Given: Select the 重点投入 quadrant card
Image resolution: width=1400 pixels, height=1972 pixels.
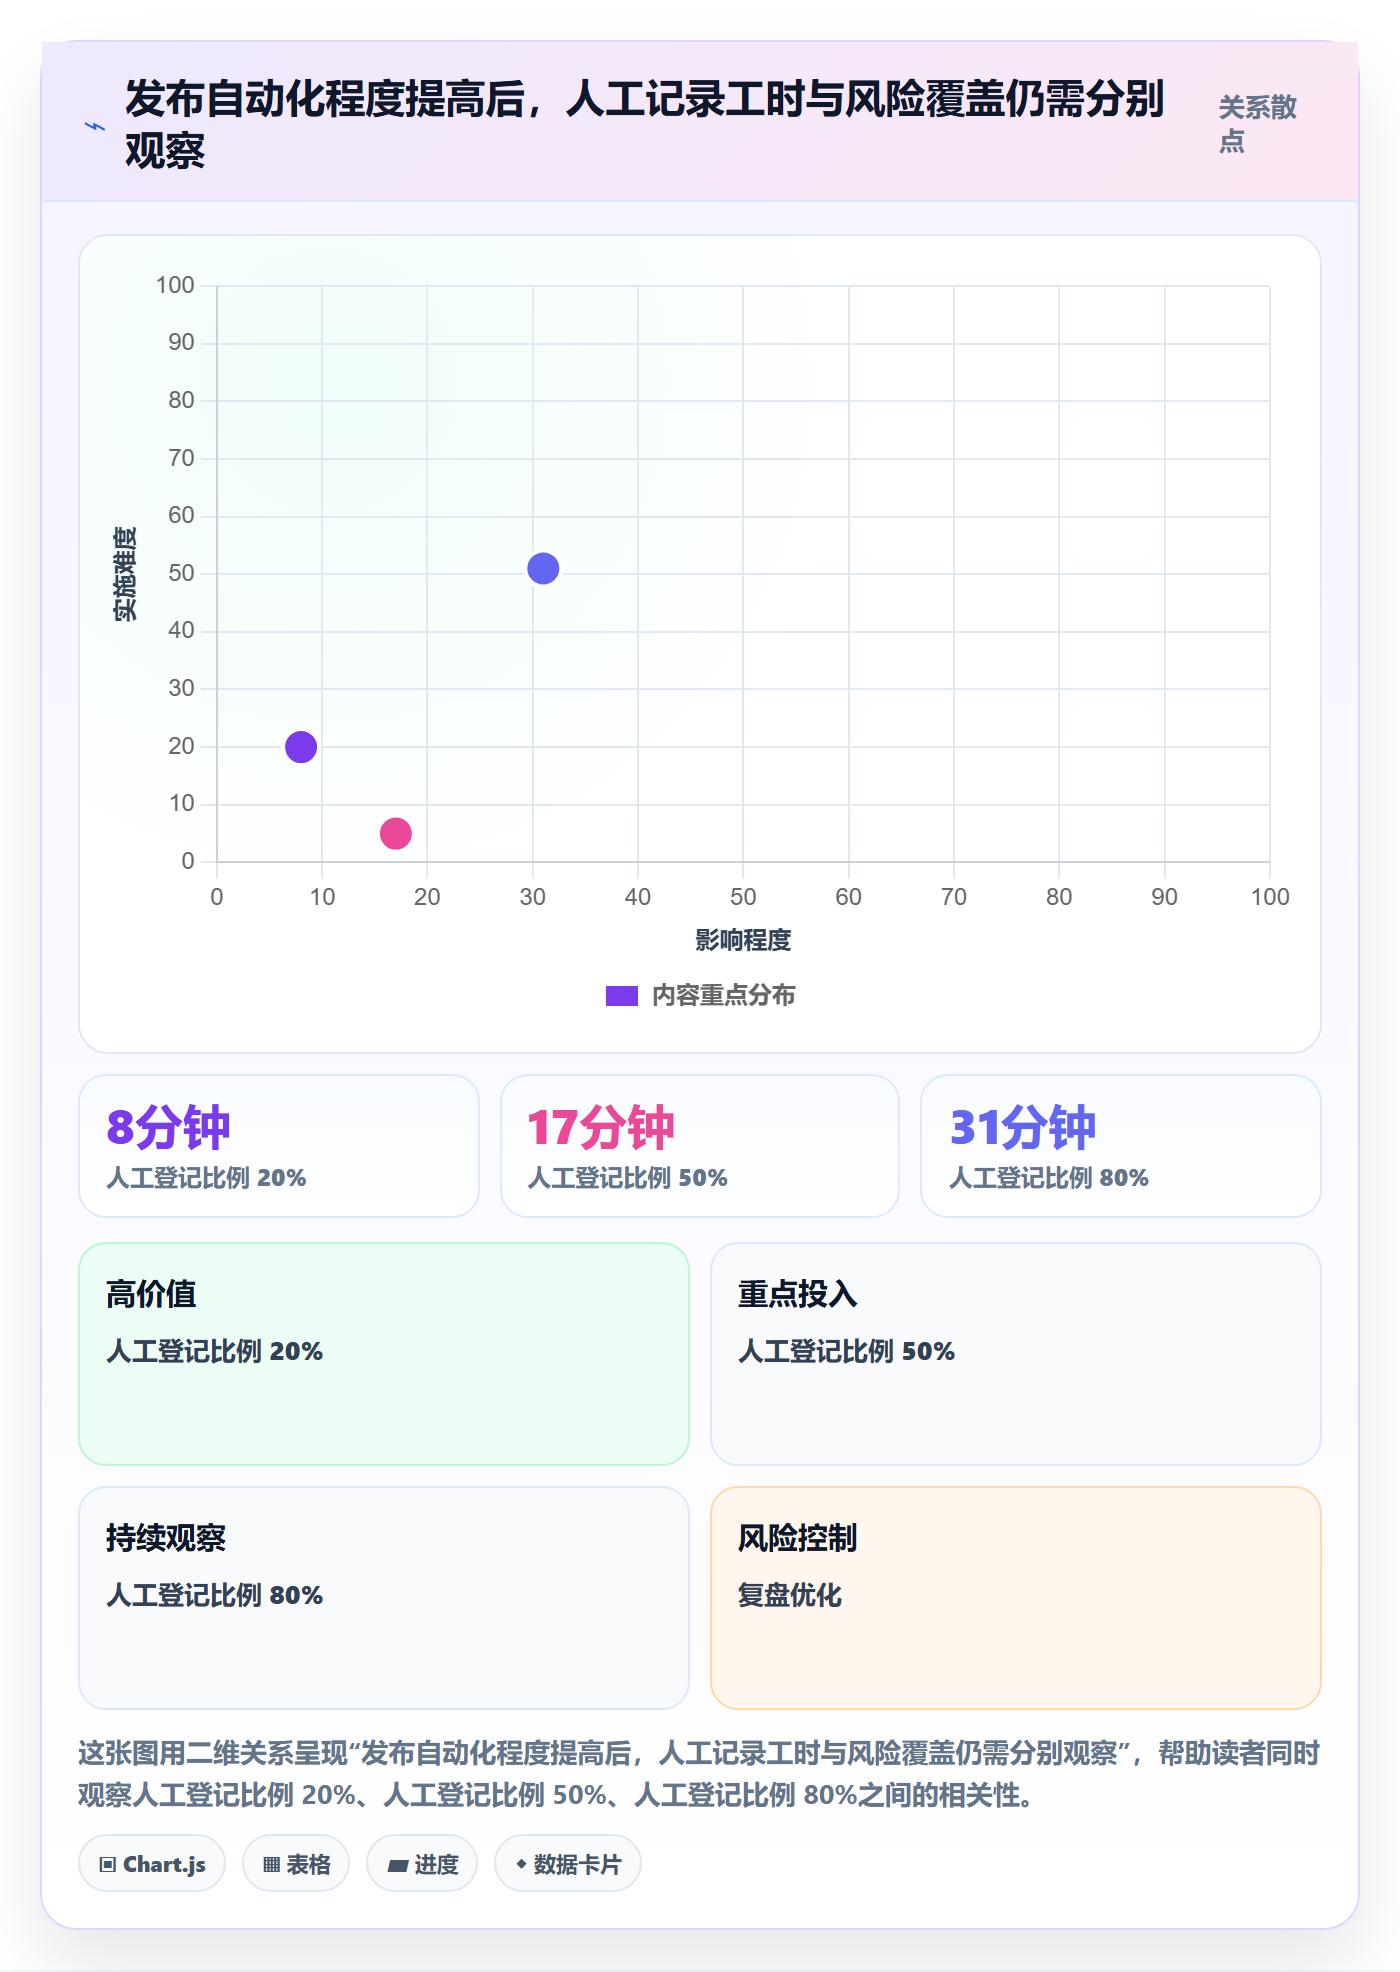Looking at the screenshot, I should tap(1016, 1354).
